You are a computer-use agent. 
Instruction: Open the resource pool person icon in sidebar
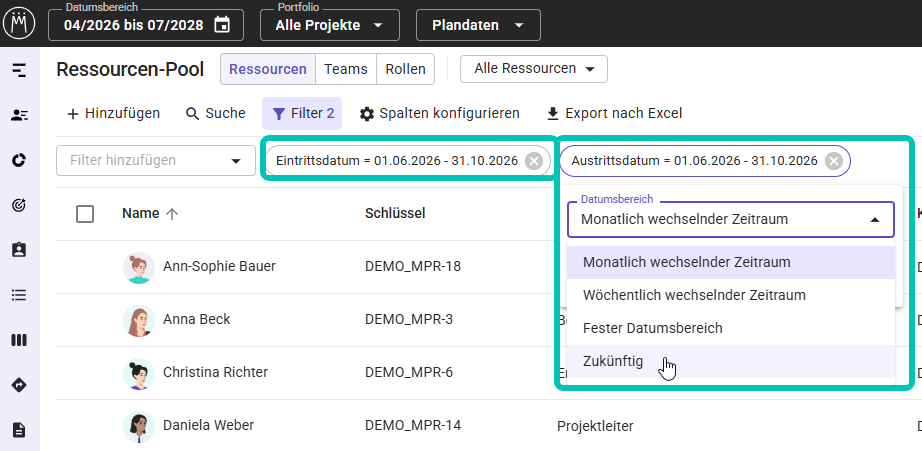point(19,115)
